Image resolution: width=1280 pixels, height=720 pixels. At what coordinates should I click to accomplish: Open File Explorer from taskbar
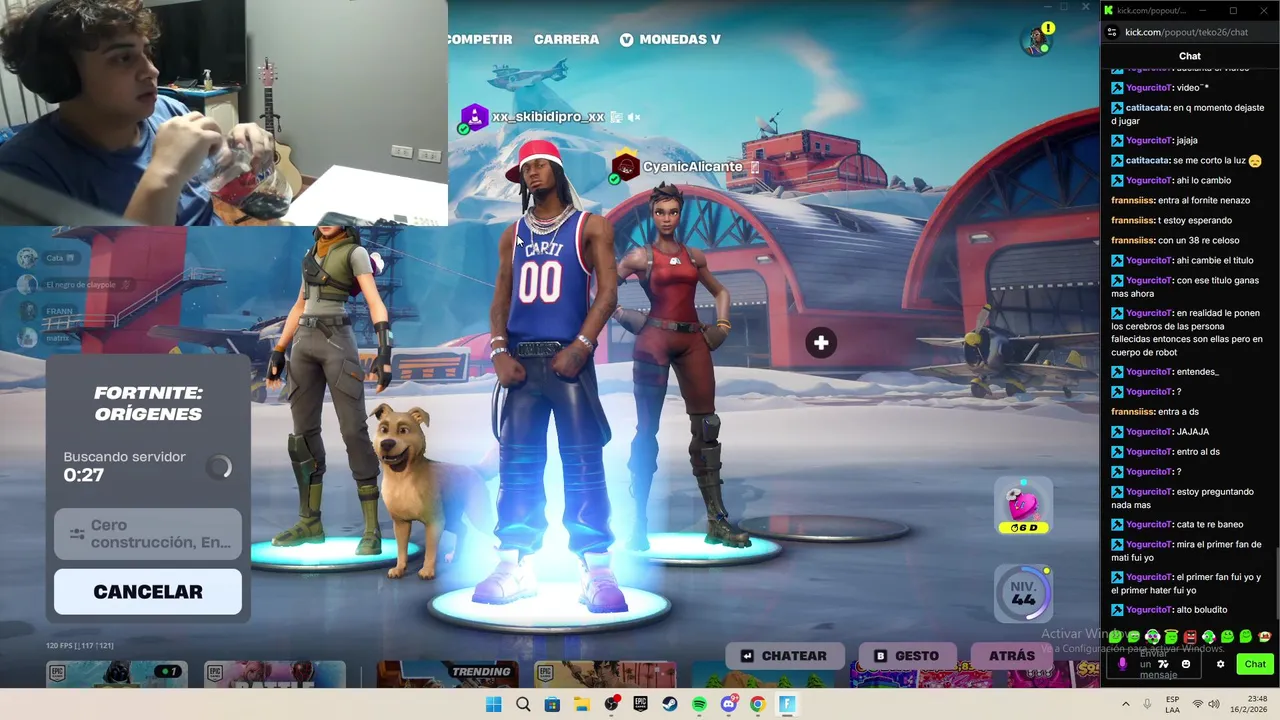click(582, 705)
